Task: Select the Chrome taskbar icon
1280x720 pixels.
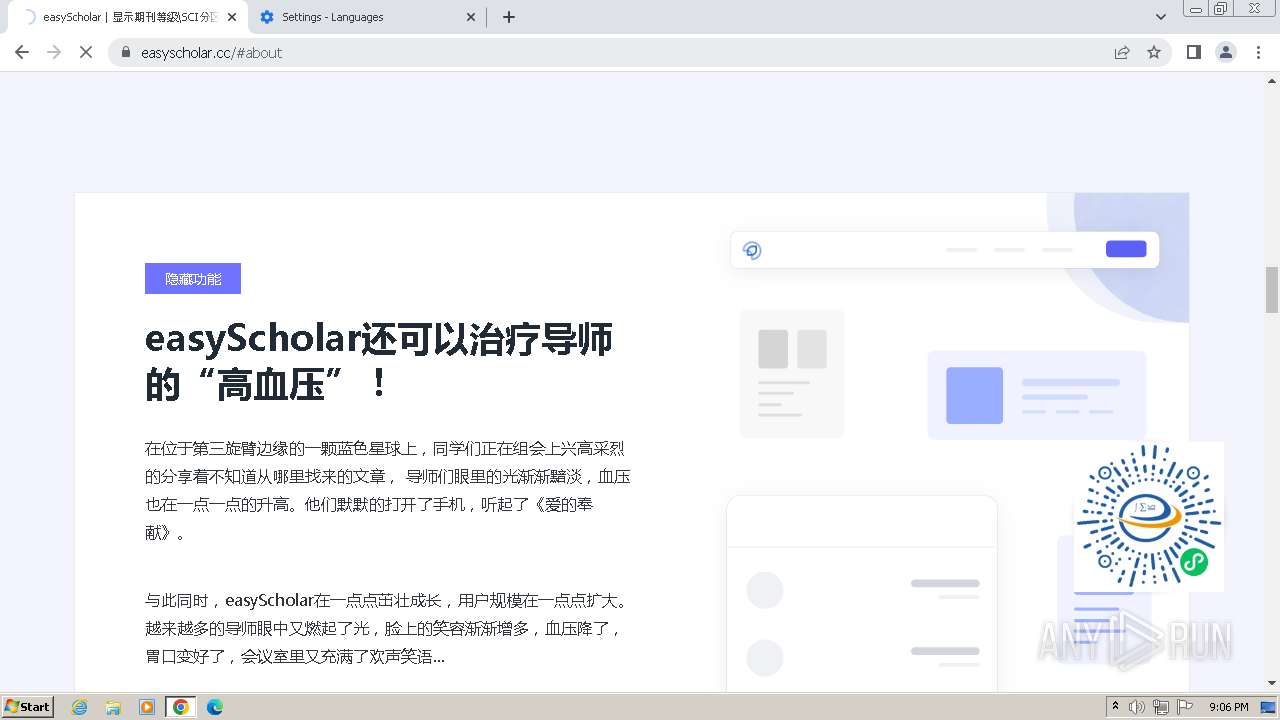Action: 181,707
